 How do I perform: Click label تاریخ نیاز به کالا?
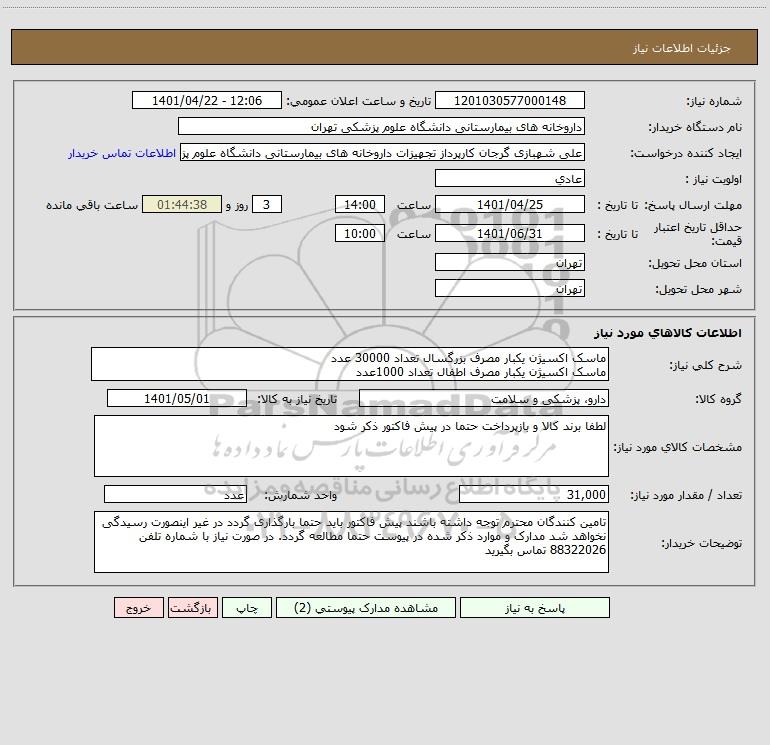coord(297,399)
